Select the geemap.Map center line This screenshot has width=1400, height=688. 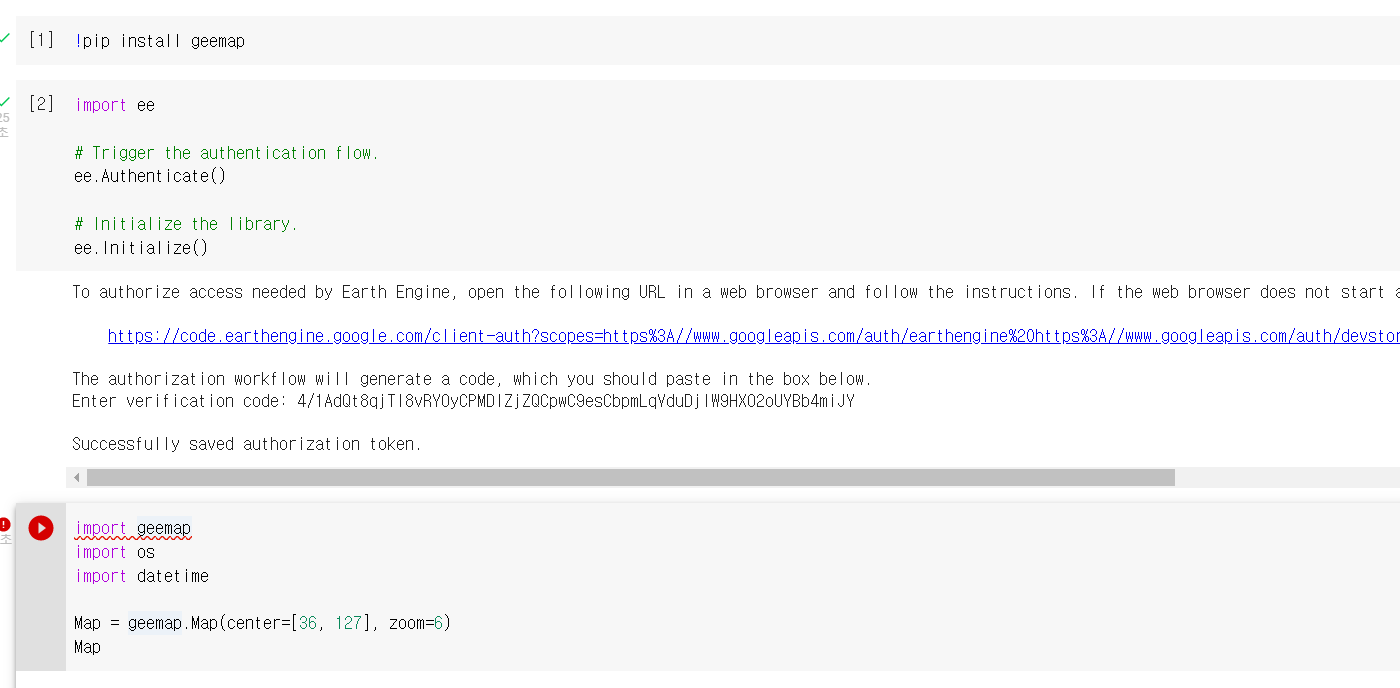pyautogui.click(x=260, y=622)
